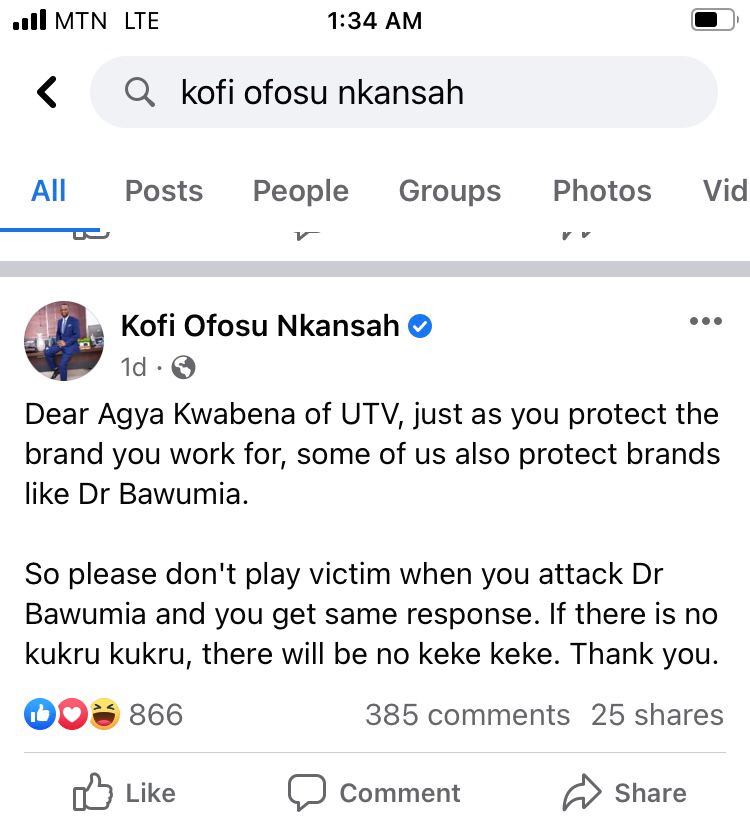750x817 pixels.
Task: Open the 25 shares list
Action: [x=657, y=715]
